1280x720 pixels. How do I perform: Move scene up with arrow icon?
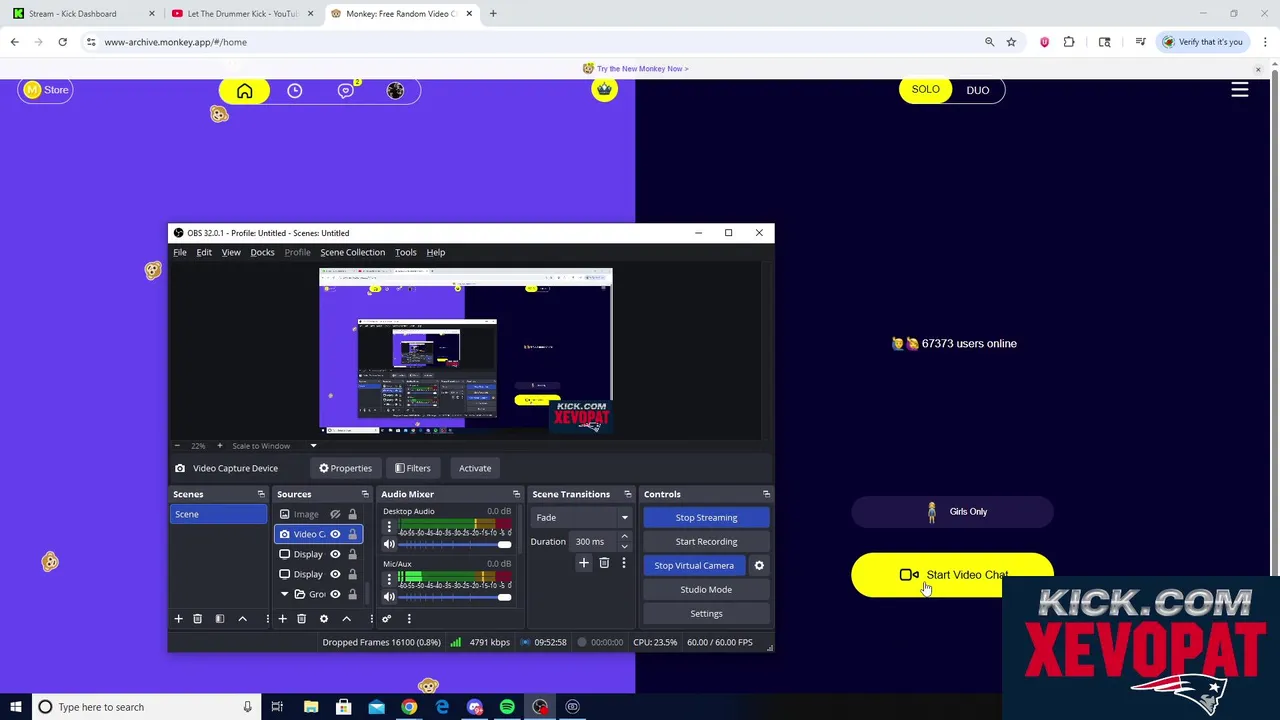(242, 619)
